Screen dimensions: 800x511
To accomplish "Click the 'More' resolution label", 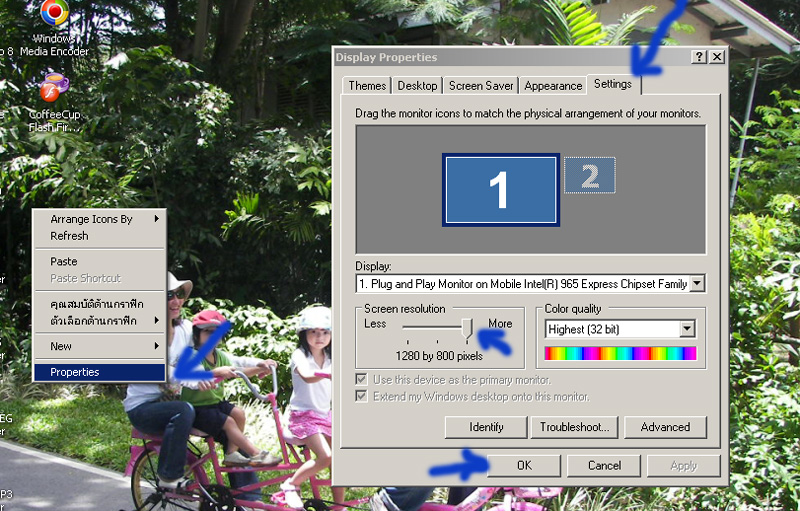I will click(x=500, y=324).
